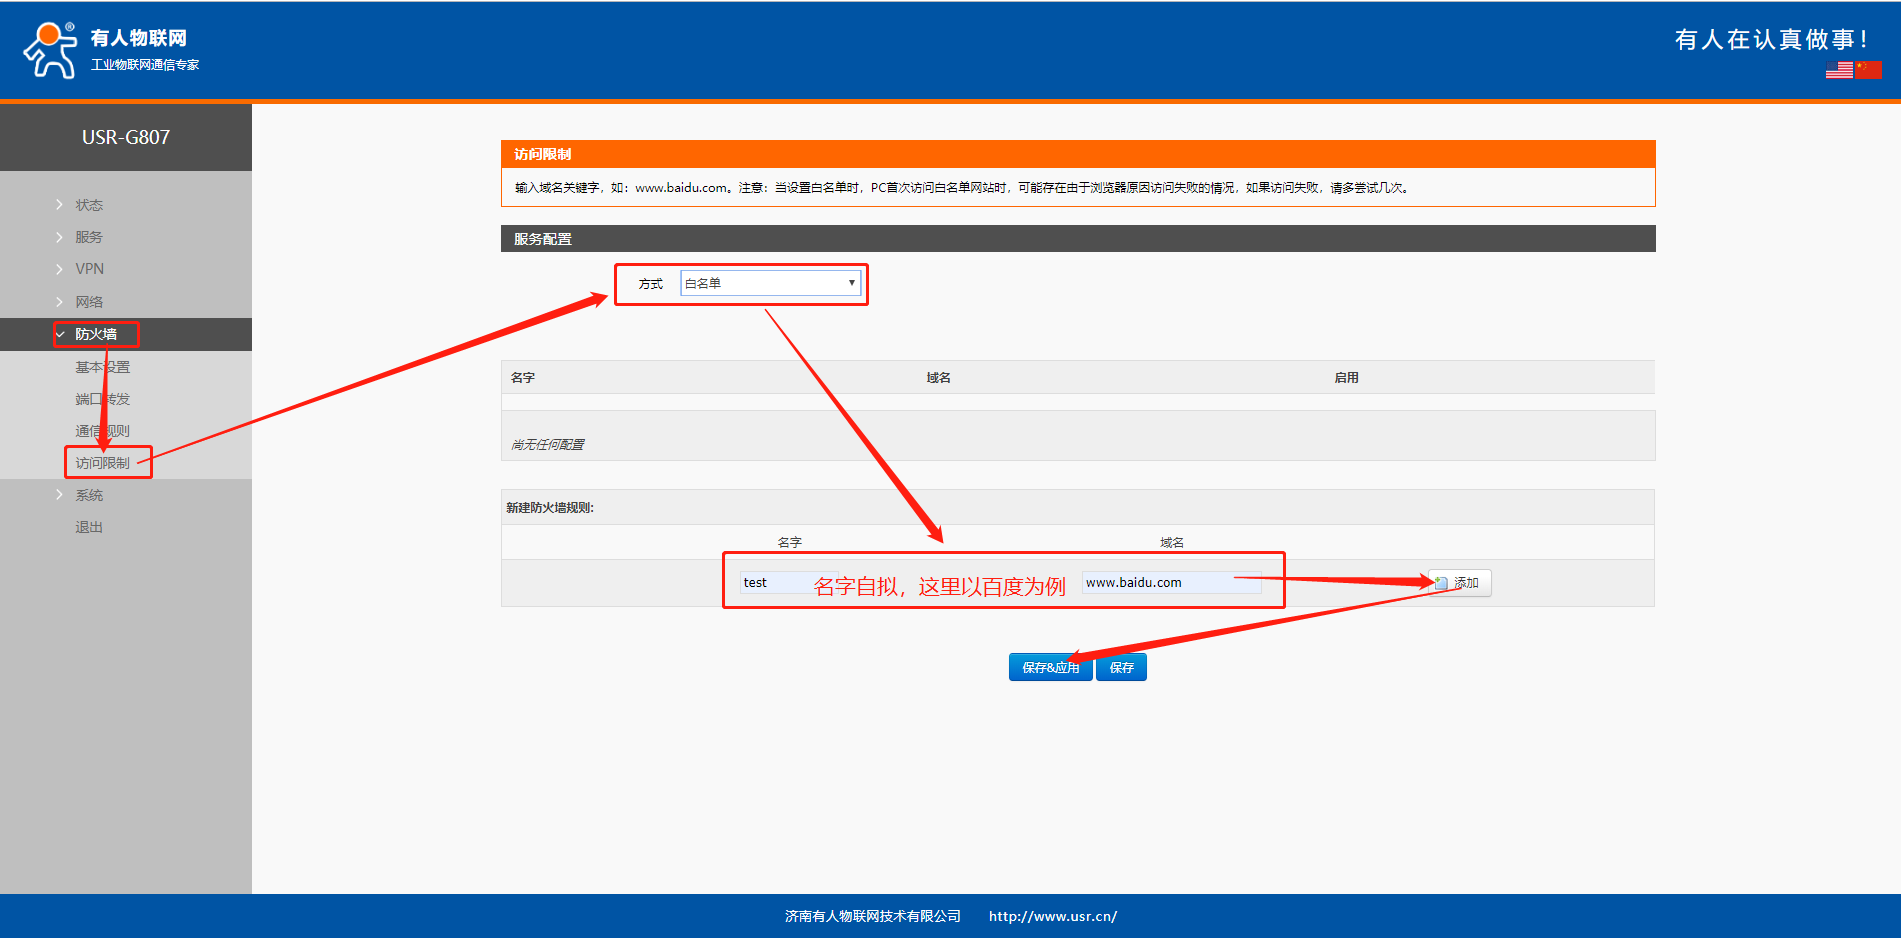Click the 添加 add rule button
1901x938 pixels.
(x=1460, y=583)
